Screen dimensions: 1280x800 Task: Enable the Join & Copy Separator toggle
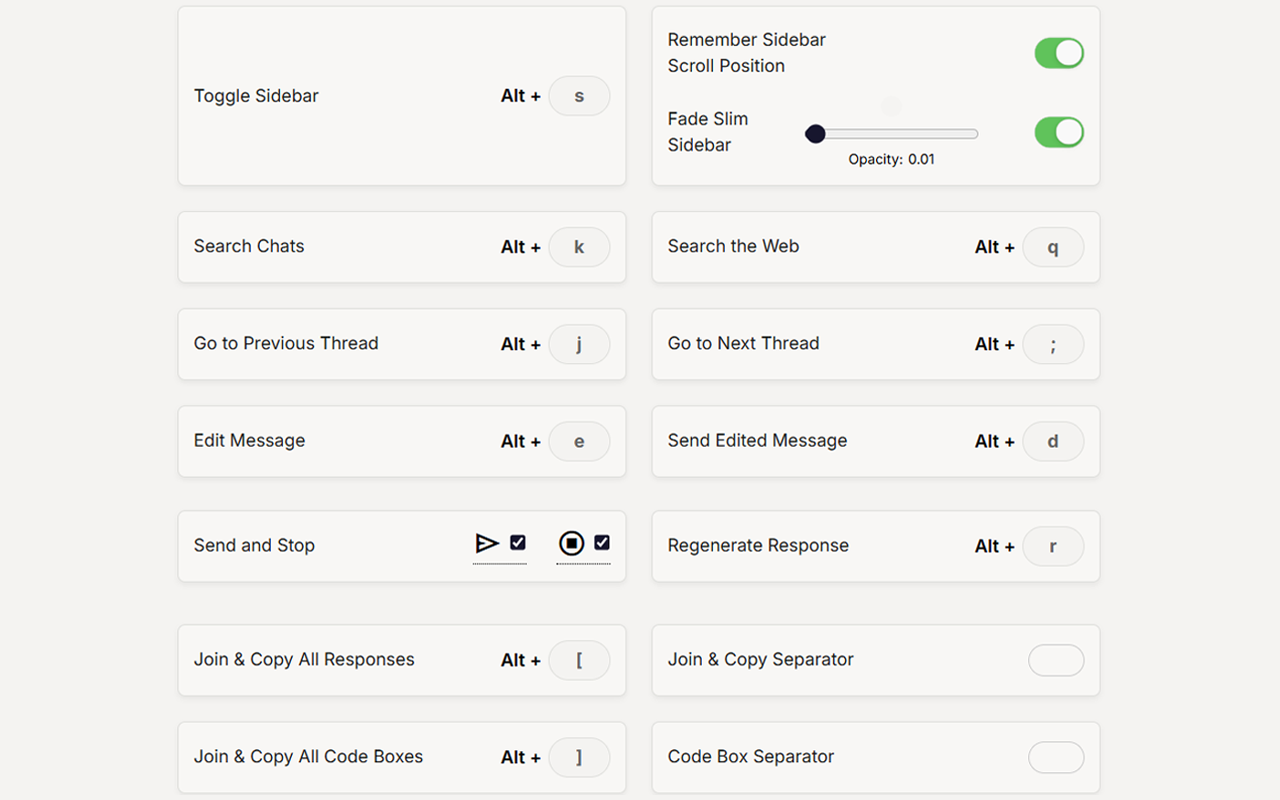(1056, 660)
